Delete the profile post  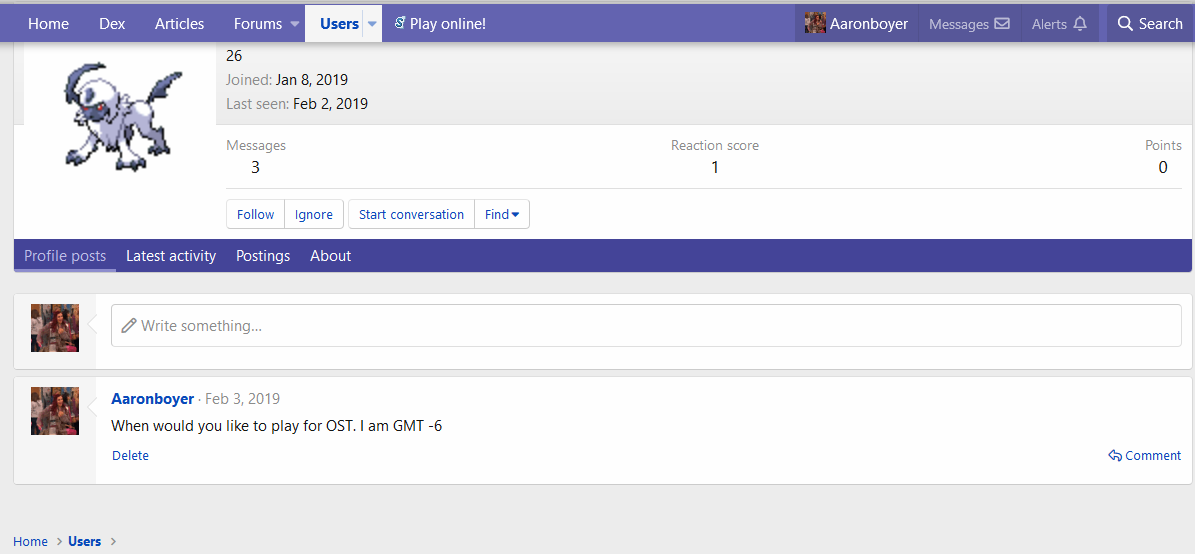(130, 455)
